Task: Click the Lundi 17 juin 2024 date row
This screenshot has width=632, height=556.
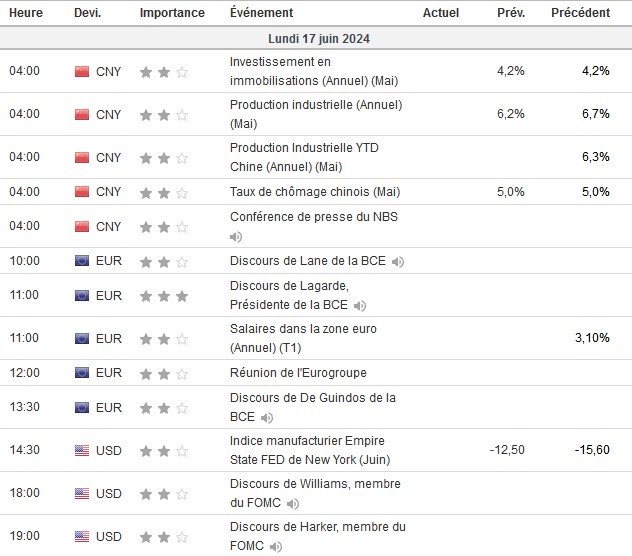Action: 316,38
